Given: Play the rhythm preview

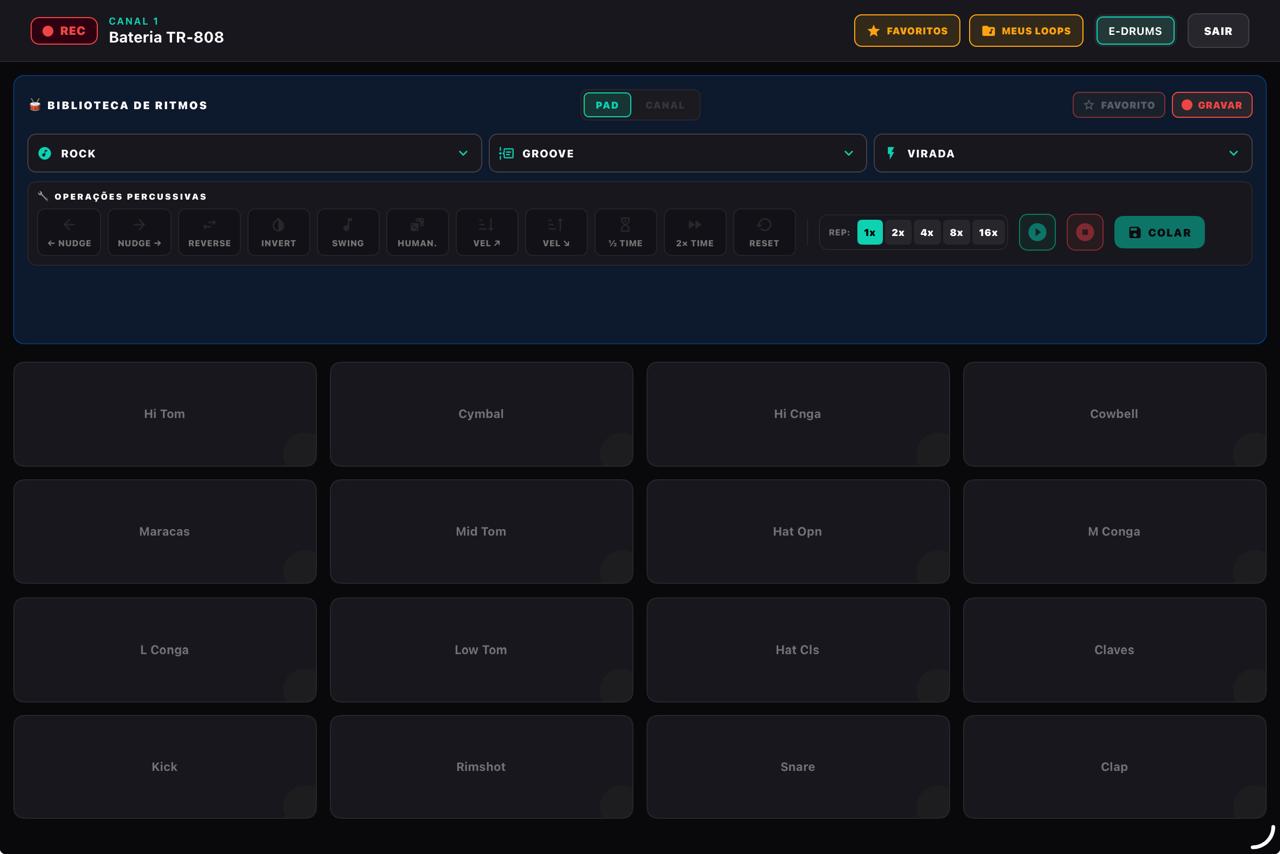Looking at the screenshot, I should coord(1037,232).
